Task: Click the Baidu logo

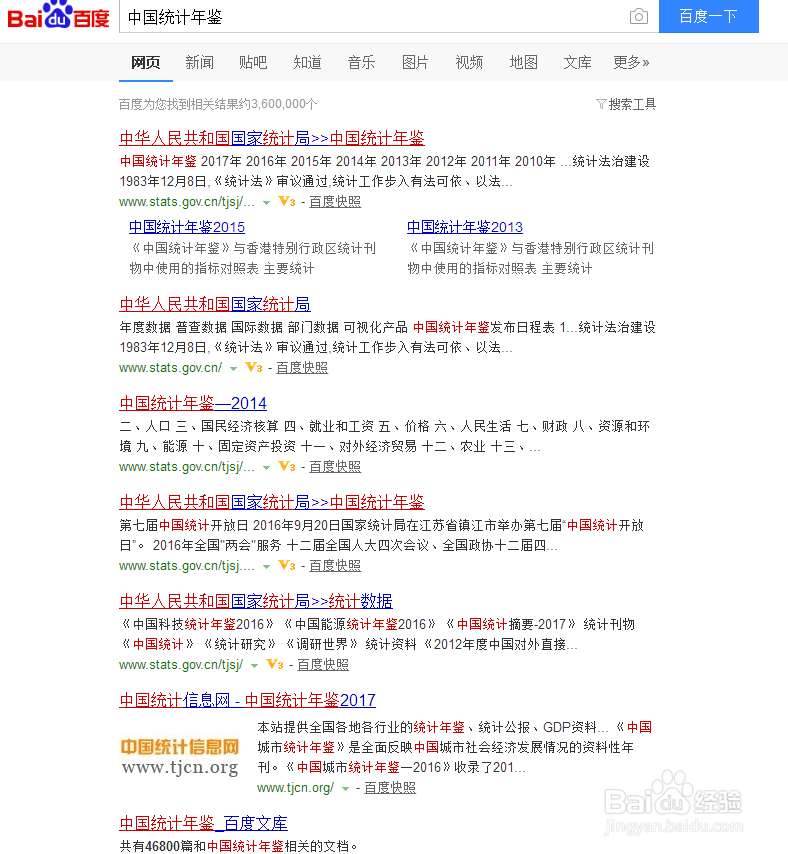Action: (x=58, y=15)
